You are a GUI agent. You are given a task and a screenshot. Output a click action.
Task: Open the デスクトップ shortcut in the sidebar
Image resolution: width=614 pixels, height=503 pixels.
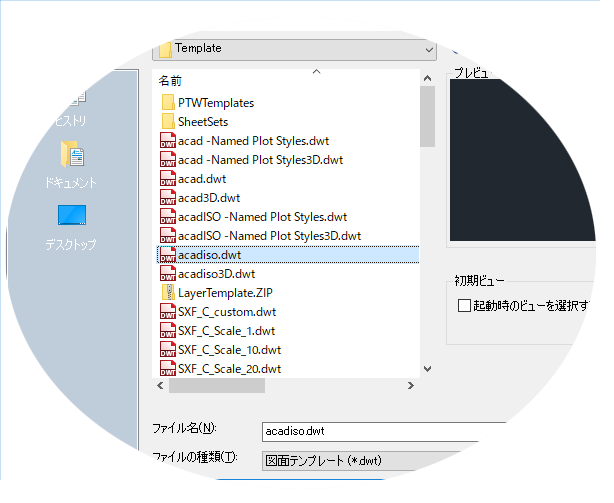pos(71,227)
